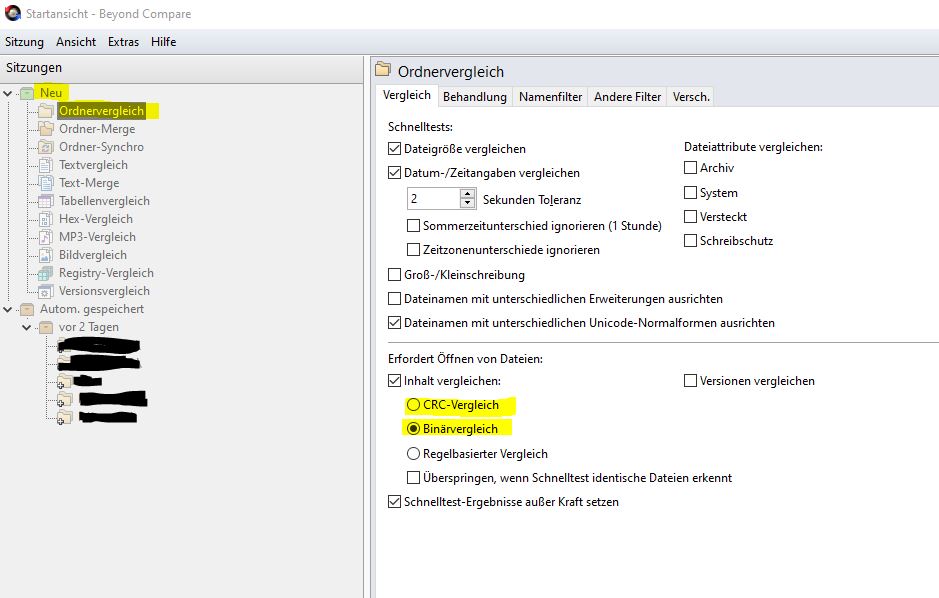The height and width of the screenshot is (598, 939).
Task: Toggle Datum-/Zeitangaben vergleichen checkbox
Action: click(x=394, y=172)
